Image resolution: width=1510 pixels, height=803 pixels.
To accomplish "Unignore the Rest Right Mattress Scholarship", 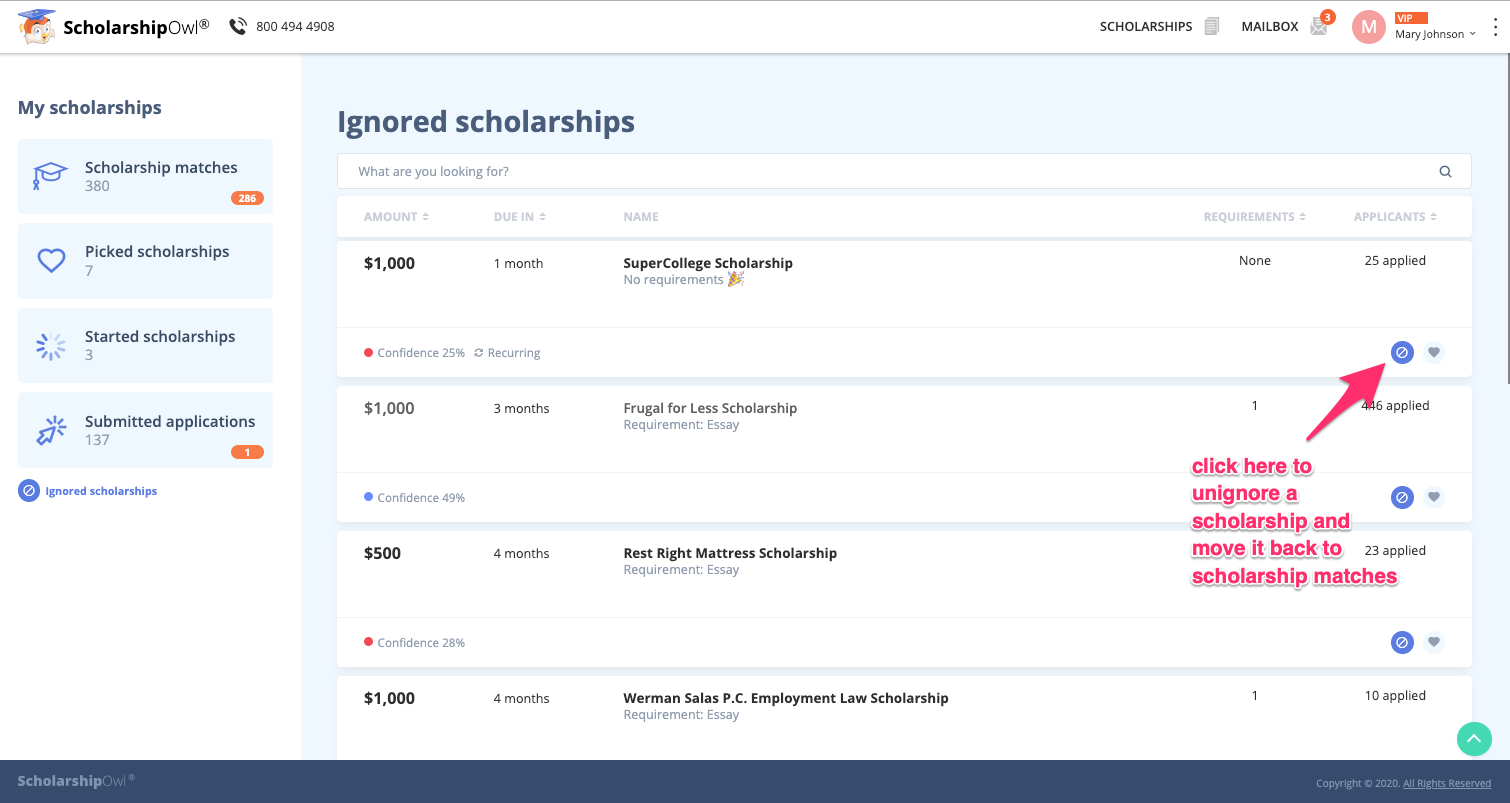I will [1402, 642].
